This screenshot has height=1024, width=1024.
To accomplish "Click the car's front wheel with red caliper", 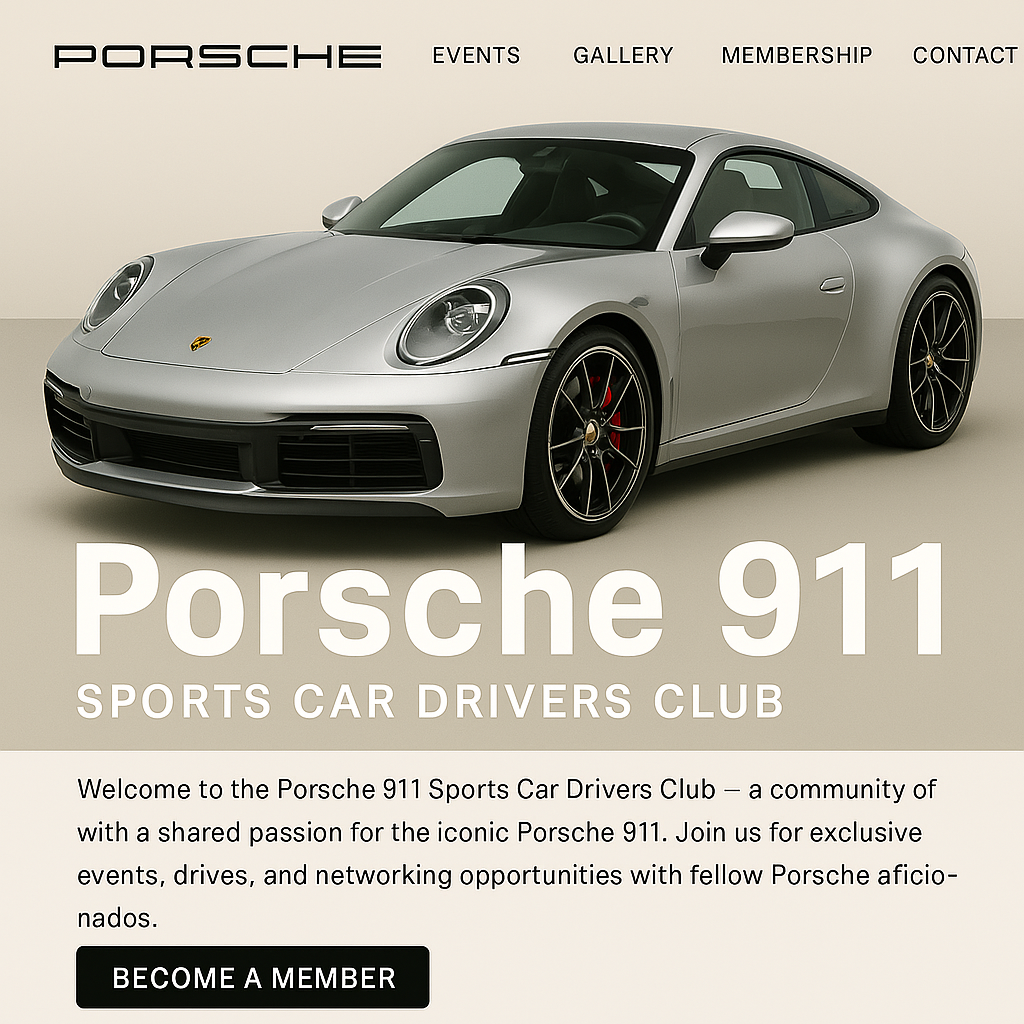I will [x=591, y=432].
